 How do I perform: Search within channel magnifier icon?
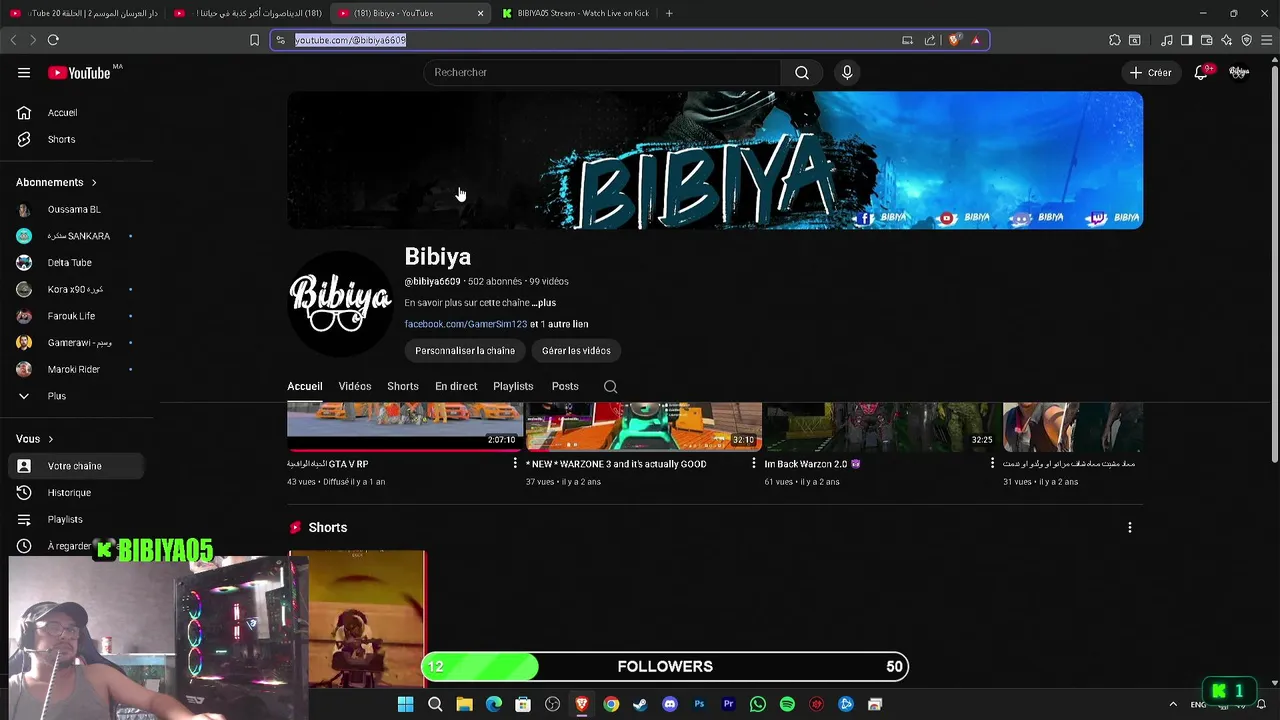(610, 386)
